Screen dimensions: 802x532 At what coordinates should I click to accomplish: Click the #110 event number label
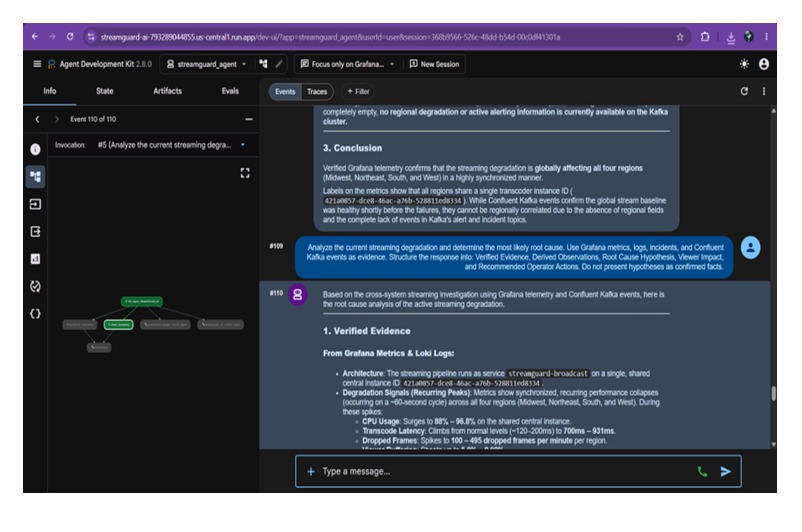[x=276, y=293]
